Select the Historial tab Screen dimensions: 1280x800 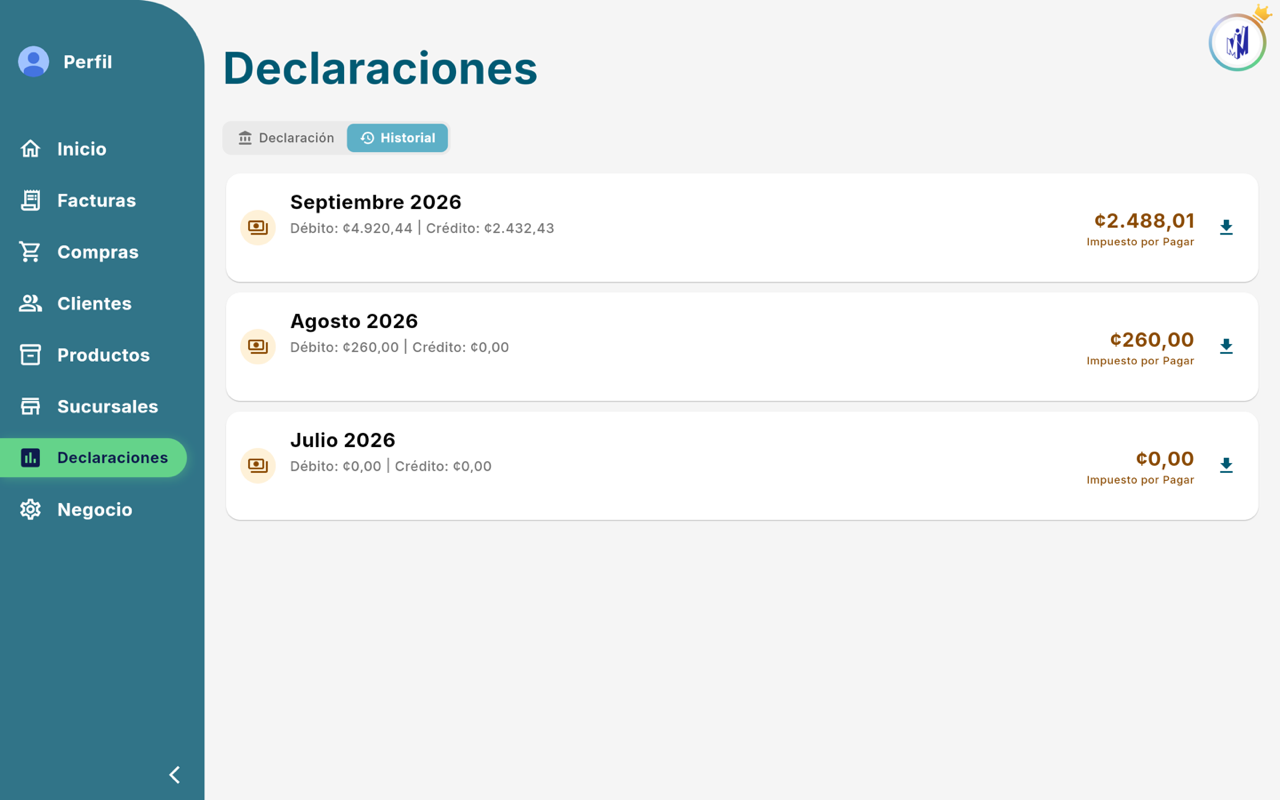[398, 138]
